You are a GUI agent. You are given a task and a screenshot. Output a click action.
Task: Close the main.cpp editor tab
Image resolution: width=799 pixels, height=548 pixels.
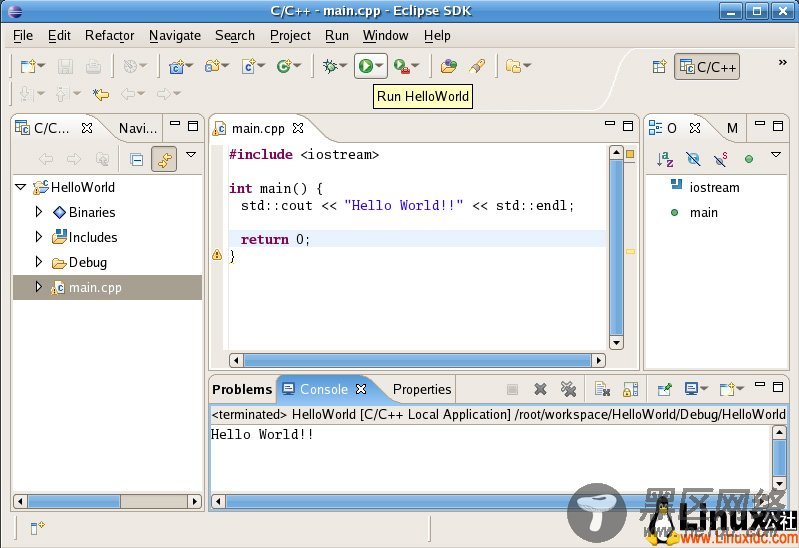[x=298, y=128]
